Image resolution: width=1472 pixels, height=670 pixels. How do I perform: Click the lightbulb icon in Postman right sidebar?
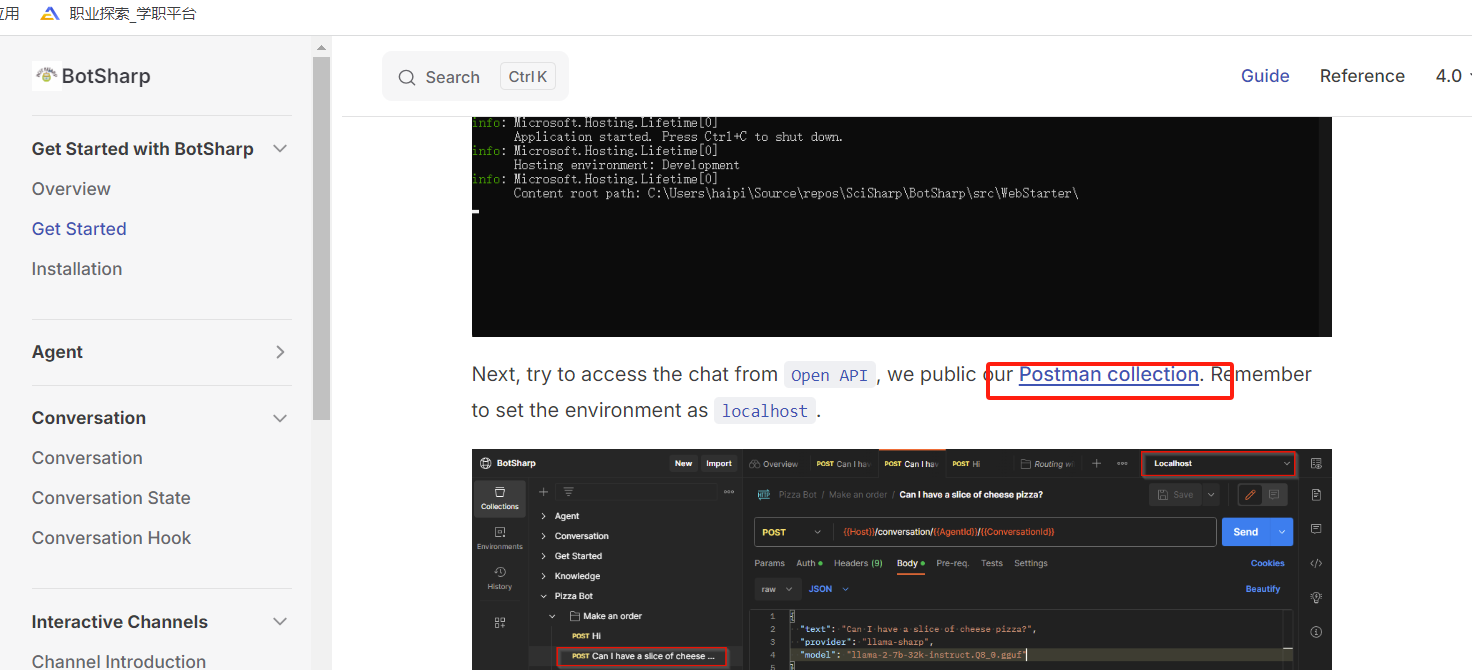[1316, 598]
